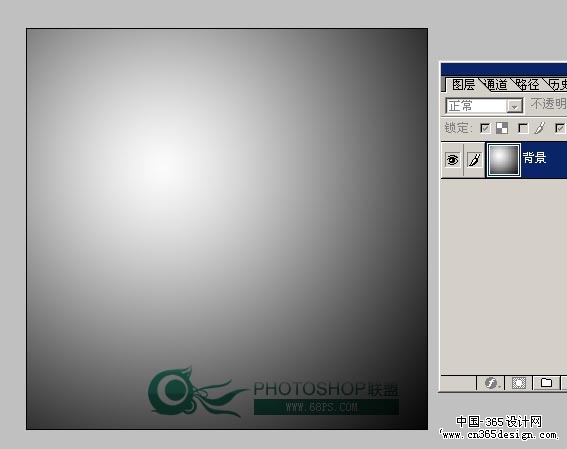Viewport: 567px width, 449px height.
Task: Click the paintbrush icon beside 背景 layer
Action: pyautogui.click(x=474, y=159)
